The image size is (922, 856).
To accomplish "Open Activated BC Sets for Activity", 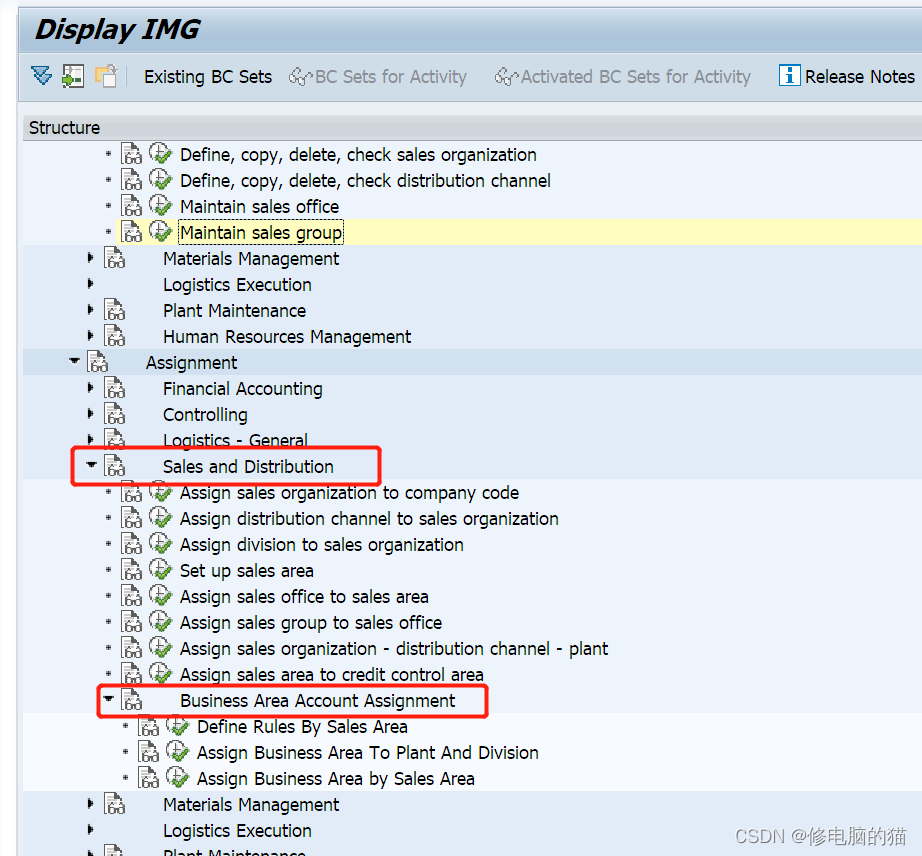I will point(623,77).
